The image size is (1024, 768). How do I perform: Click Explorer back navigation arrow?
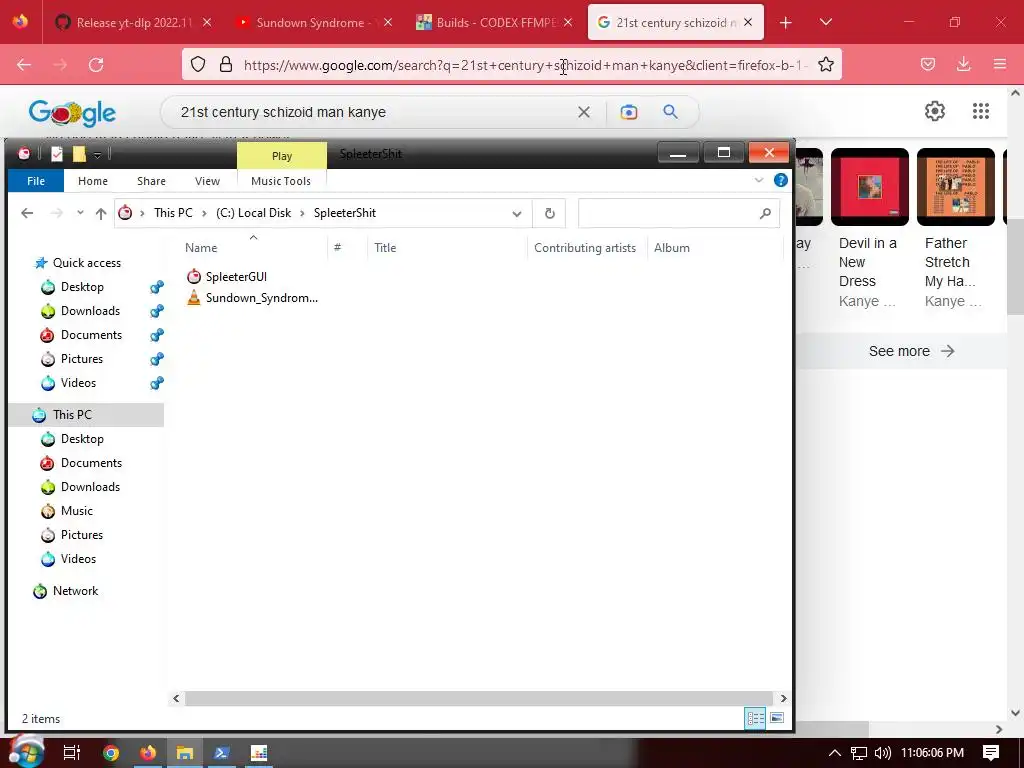(27, 213)
